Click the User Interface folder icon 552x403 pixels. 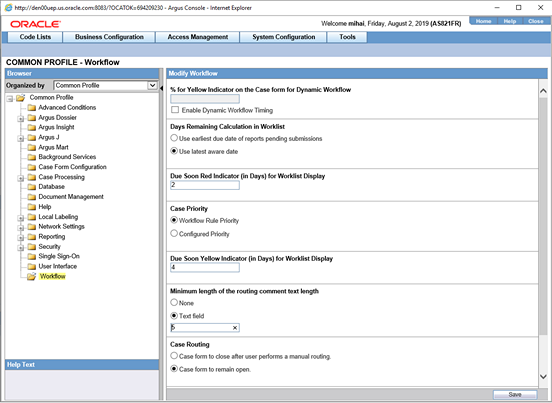tap(32, 266)
